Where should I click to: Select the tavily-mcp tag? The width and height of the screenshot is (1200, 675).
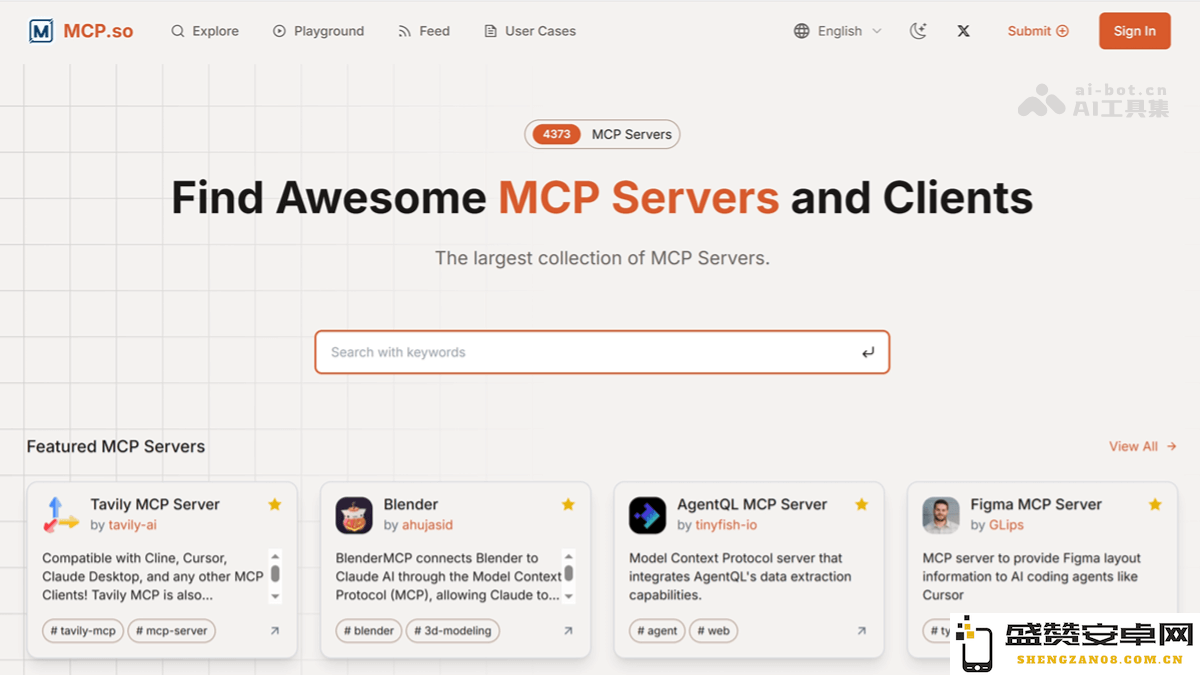coord(83,631)
